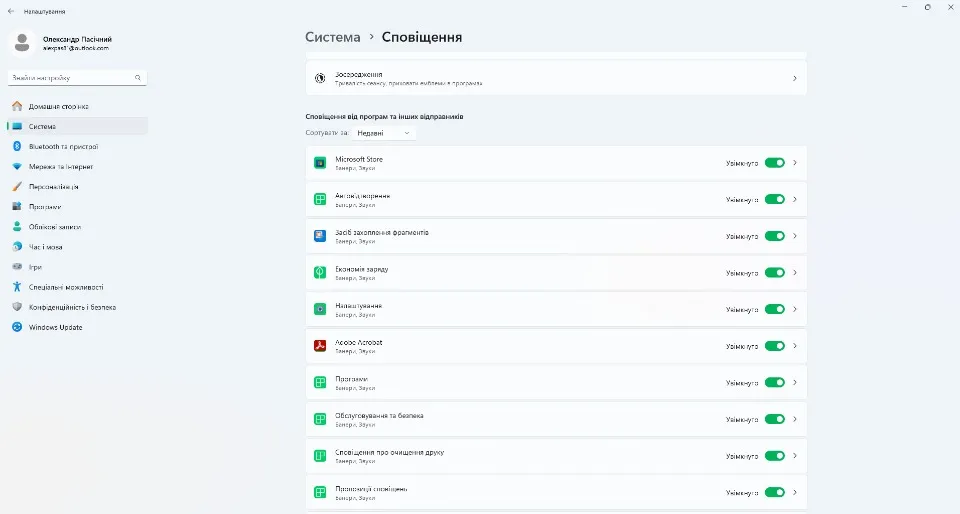Click the Зосередження focus icon
The height and width of the screenshot is (514, 960).
click(x=320, y=78)
